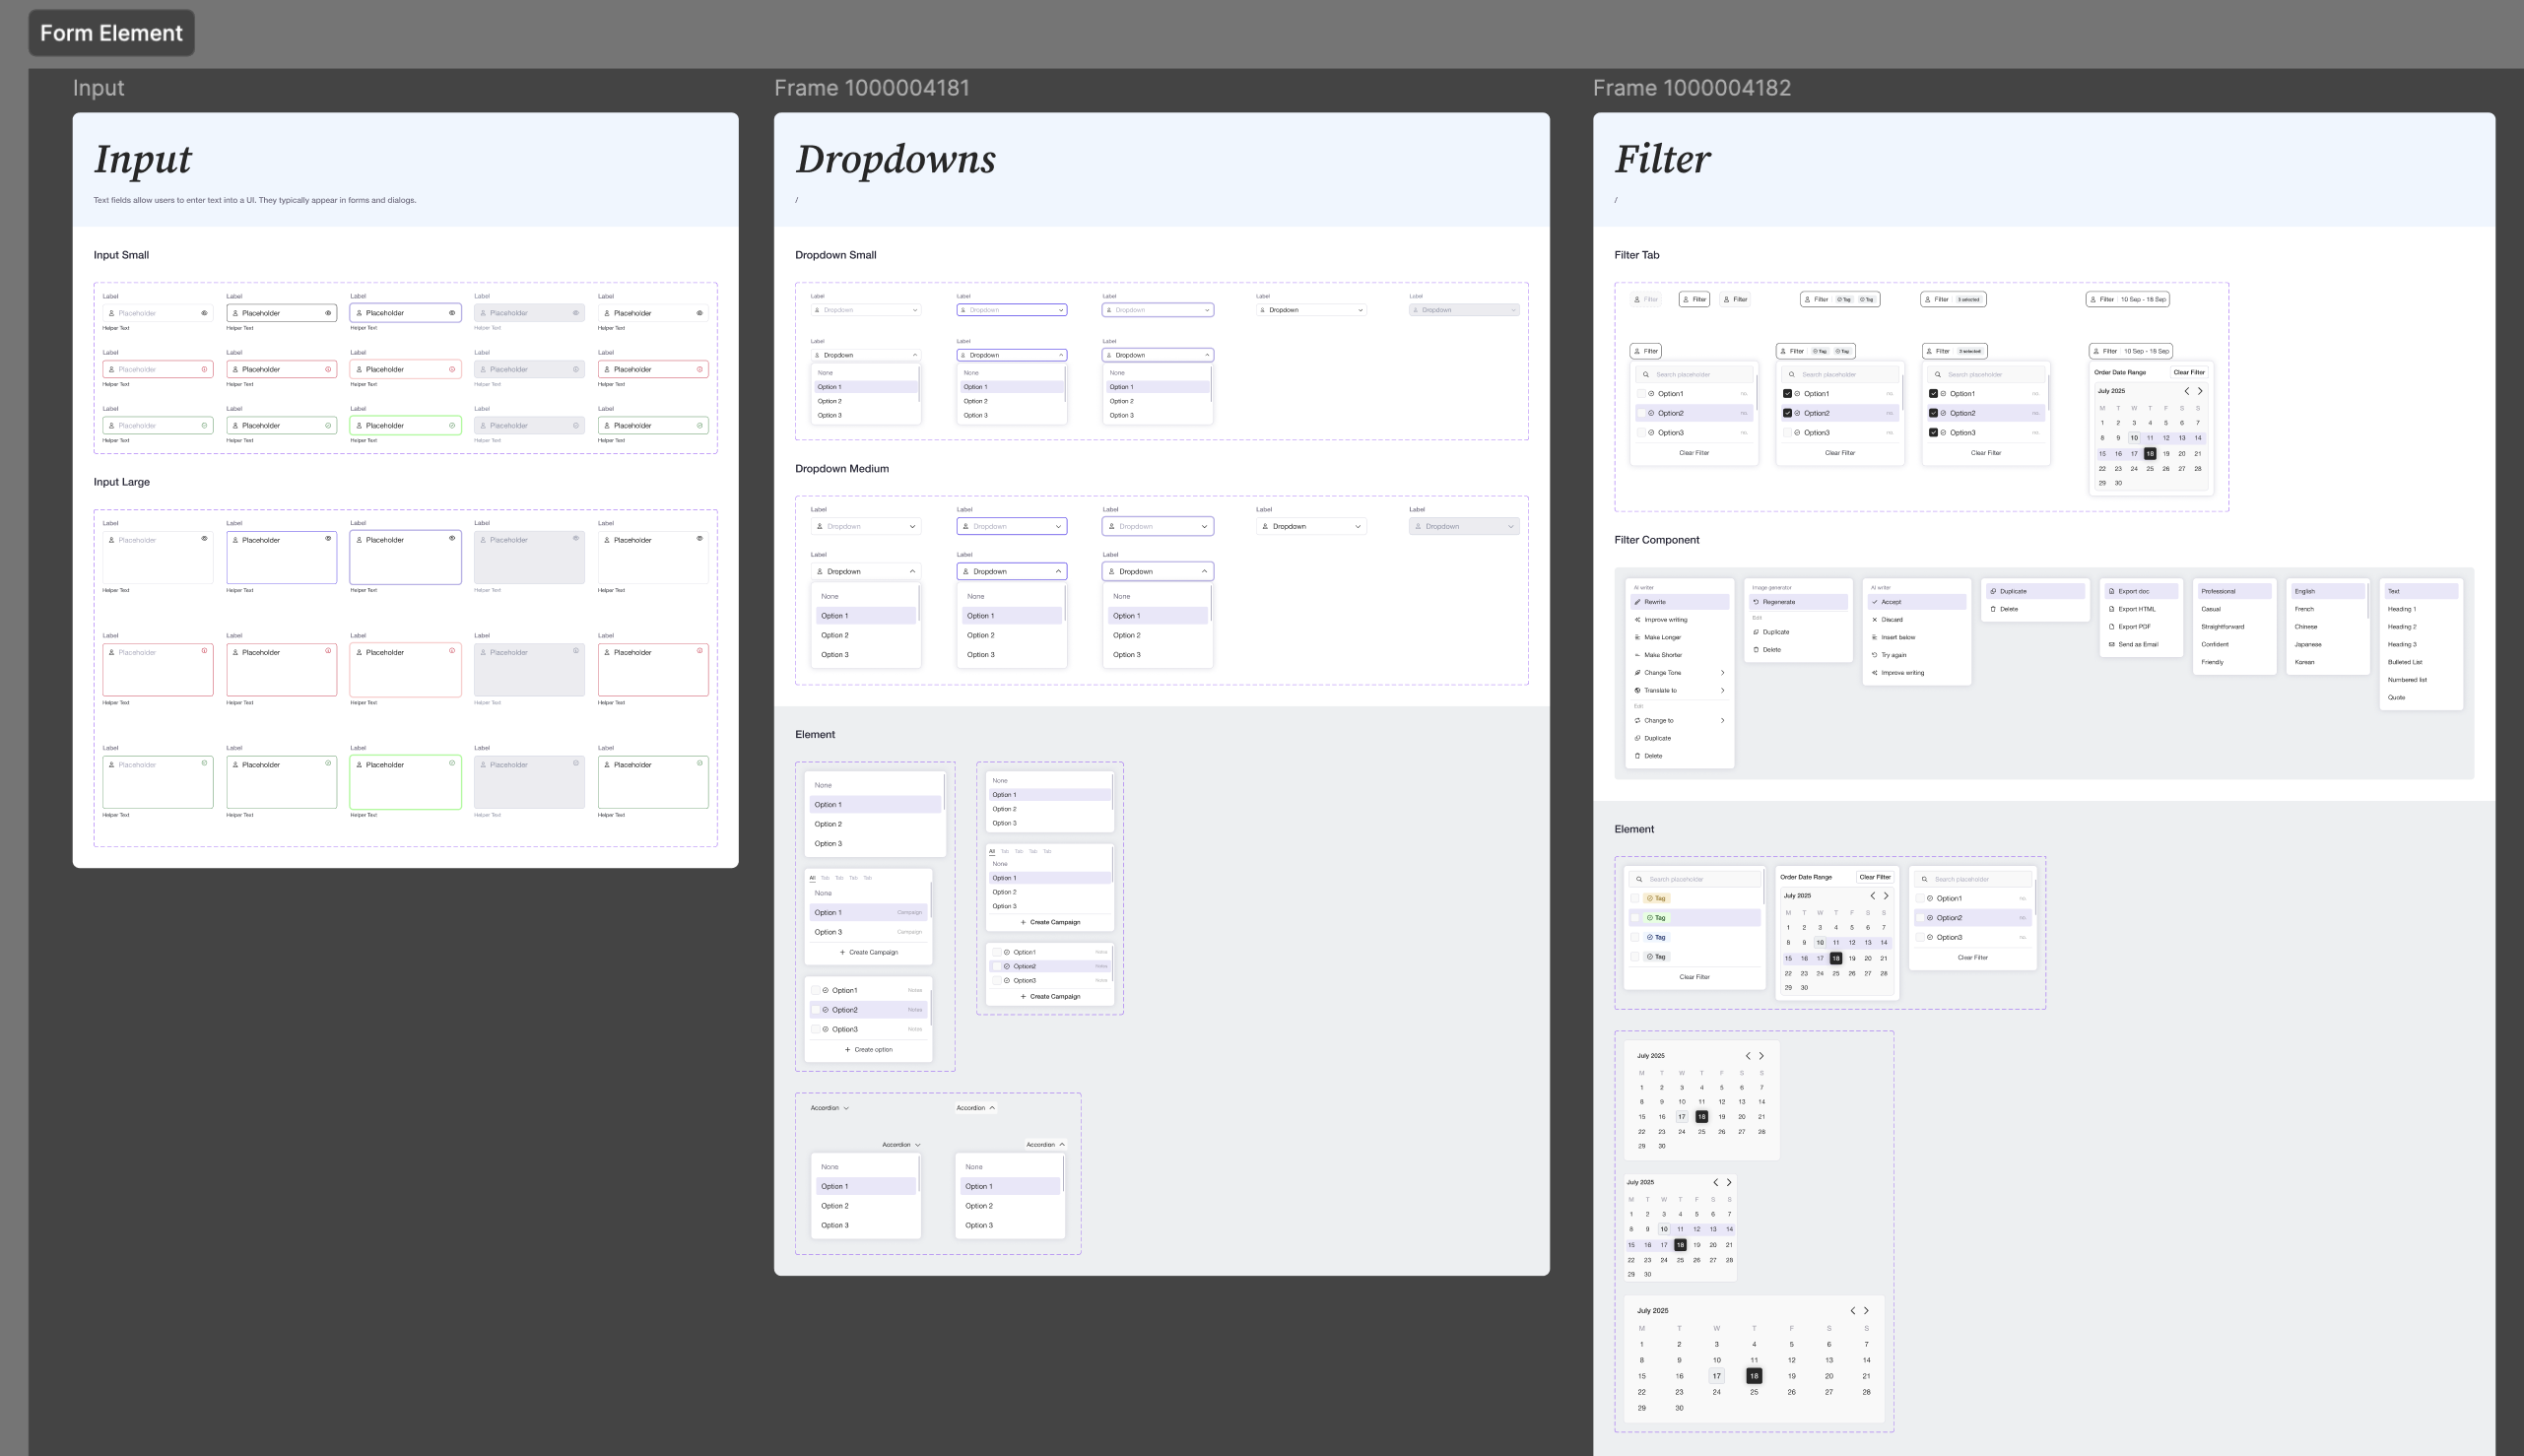The width and height of the screenshot is (2524, 1456).
Task: Select Heading 1 in the text style list
Action: (x=2420, y=609)
